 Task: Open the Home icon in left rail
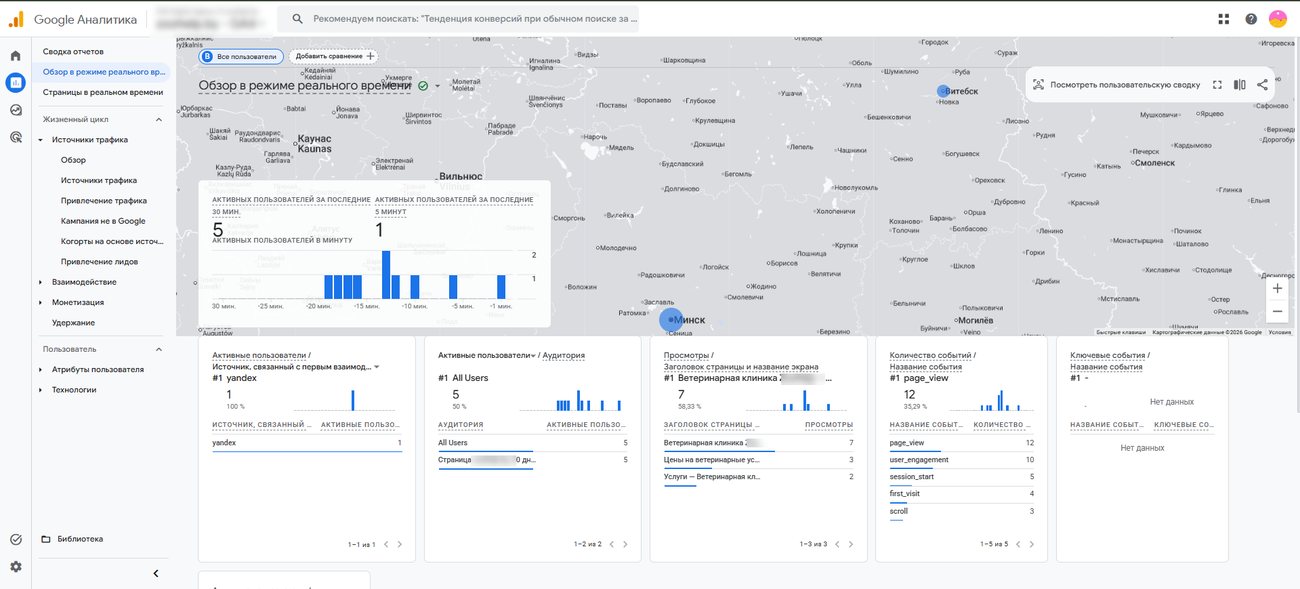pyautogui.click(x=15, y=56)
